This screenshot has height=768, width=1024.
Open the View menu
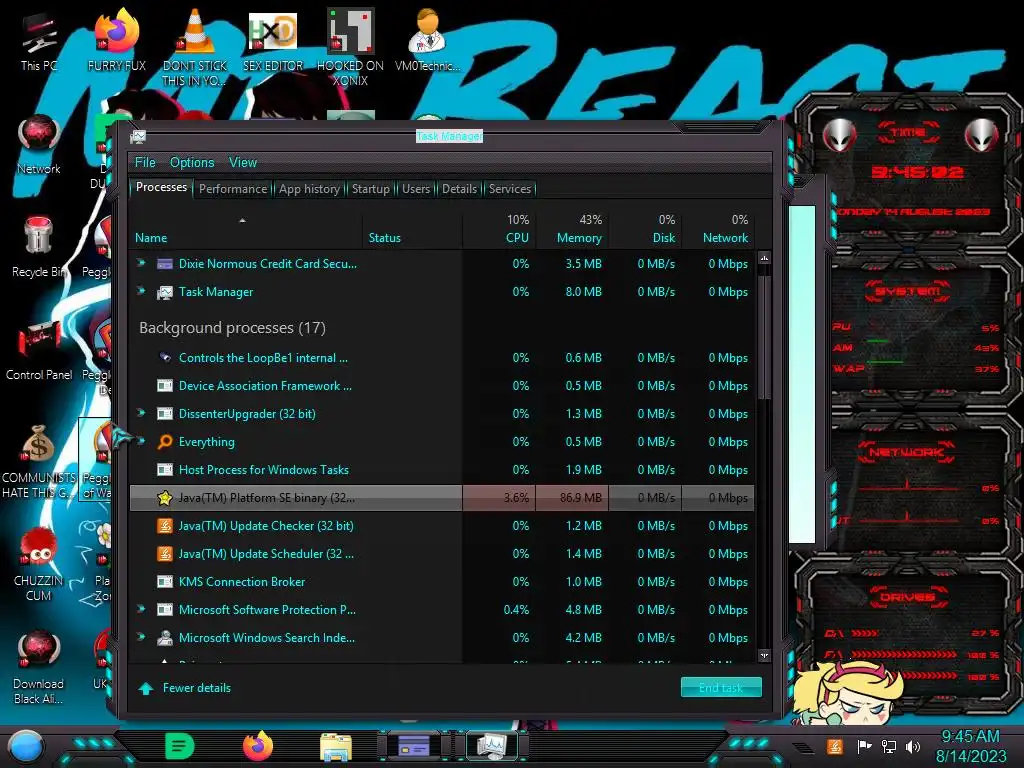[x=242, y=162]
